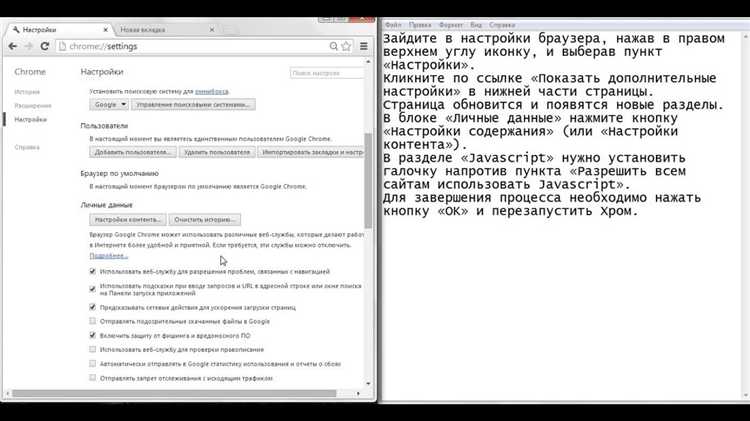Toggle search and URL suggestions checkbox
The width and height of the screenshot is (750, 421).
(x=92, y=289)
